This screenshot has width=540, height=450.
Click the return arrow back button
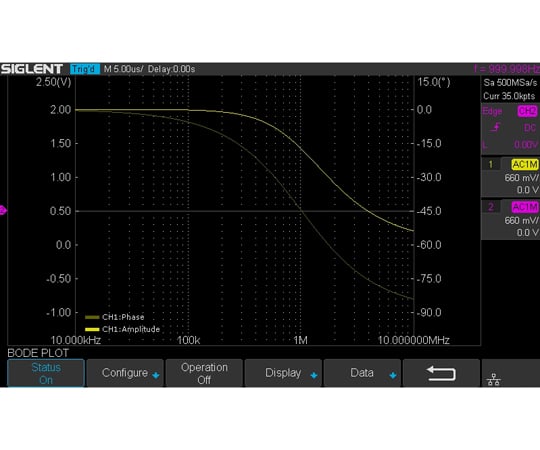click(x=441, y=373)
